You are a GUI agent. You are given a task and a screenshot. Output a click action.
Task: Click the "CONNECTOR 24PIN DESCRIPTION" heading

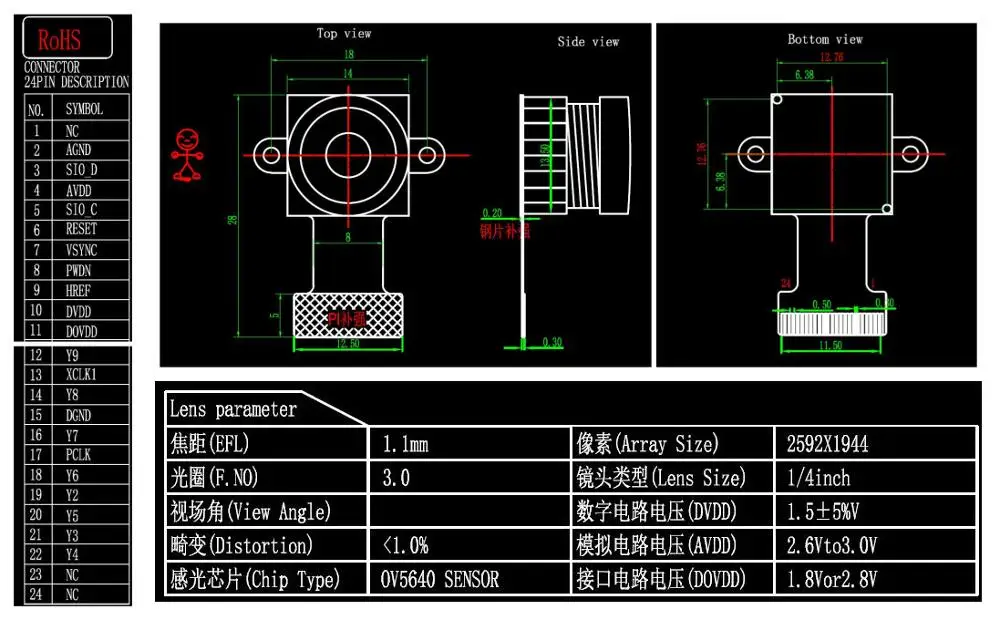coord(77,75)
